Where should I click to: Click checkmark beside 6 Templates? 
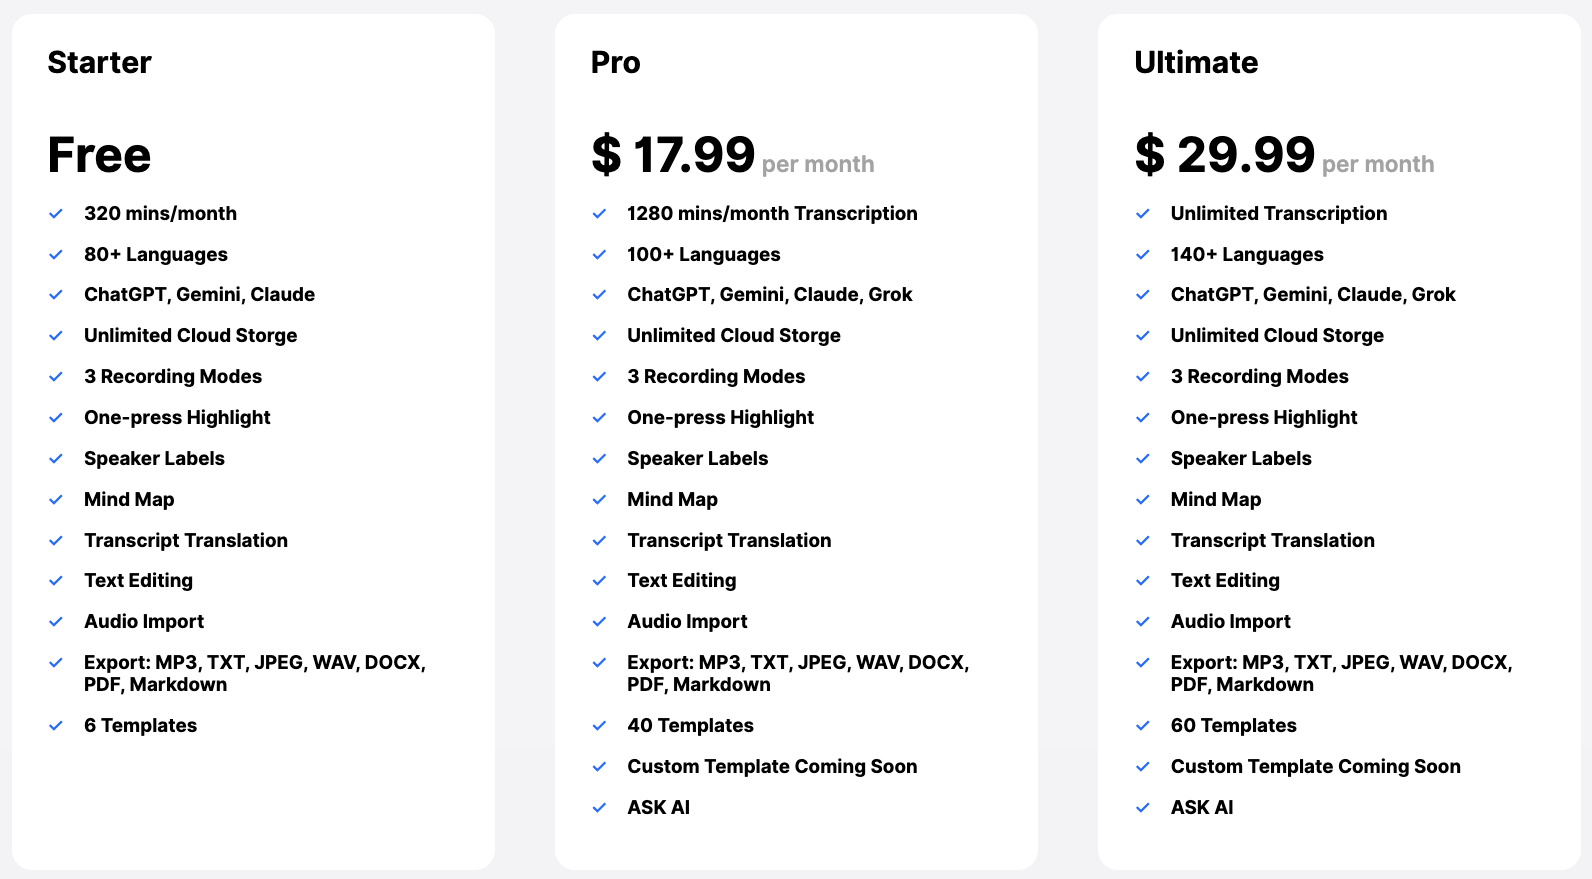click(56, 726)
